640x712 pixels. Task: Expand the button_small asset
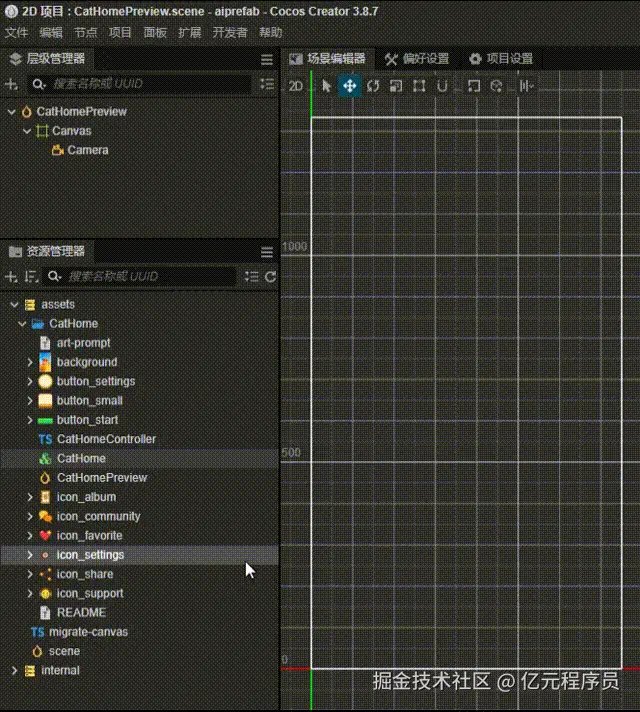[30, 400]
